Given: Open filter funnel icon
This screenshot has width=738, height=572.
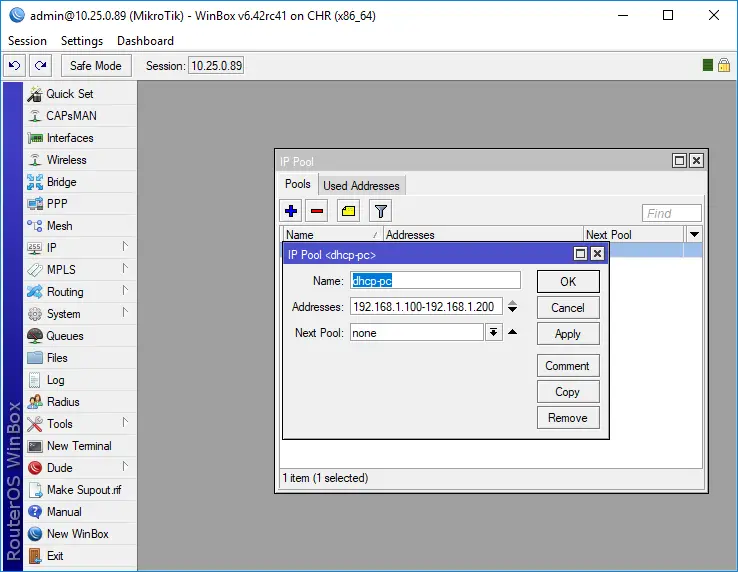Looking at the screenshot, I should click(x=380, y=211).
